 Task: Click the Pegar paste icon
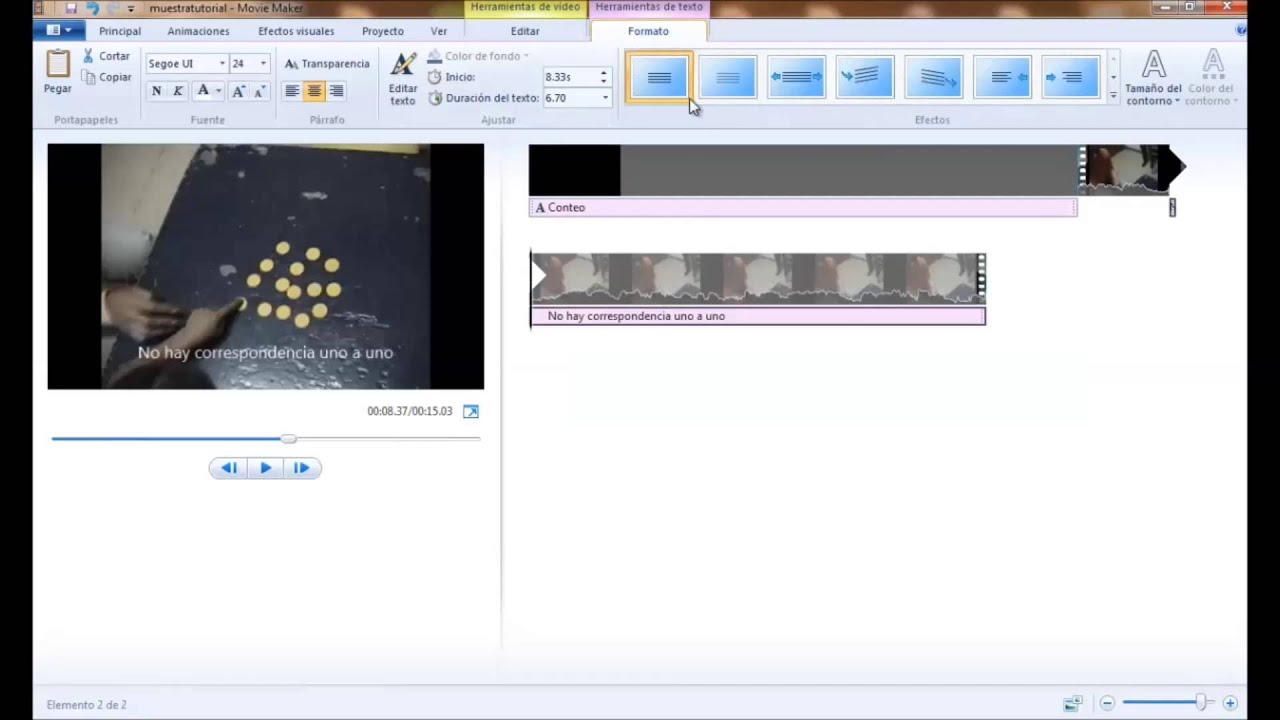57,64
